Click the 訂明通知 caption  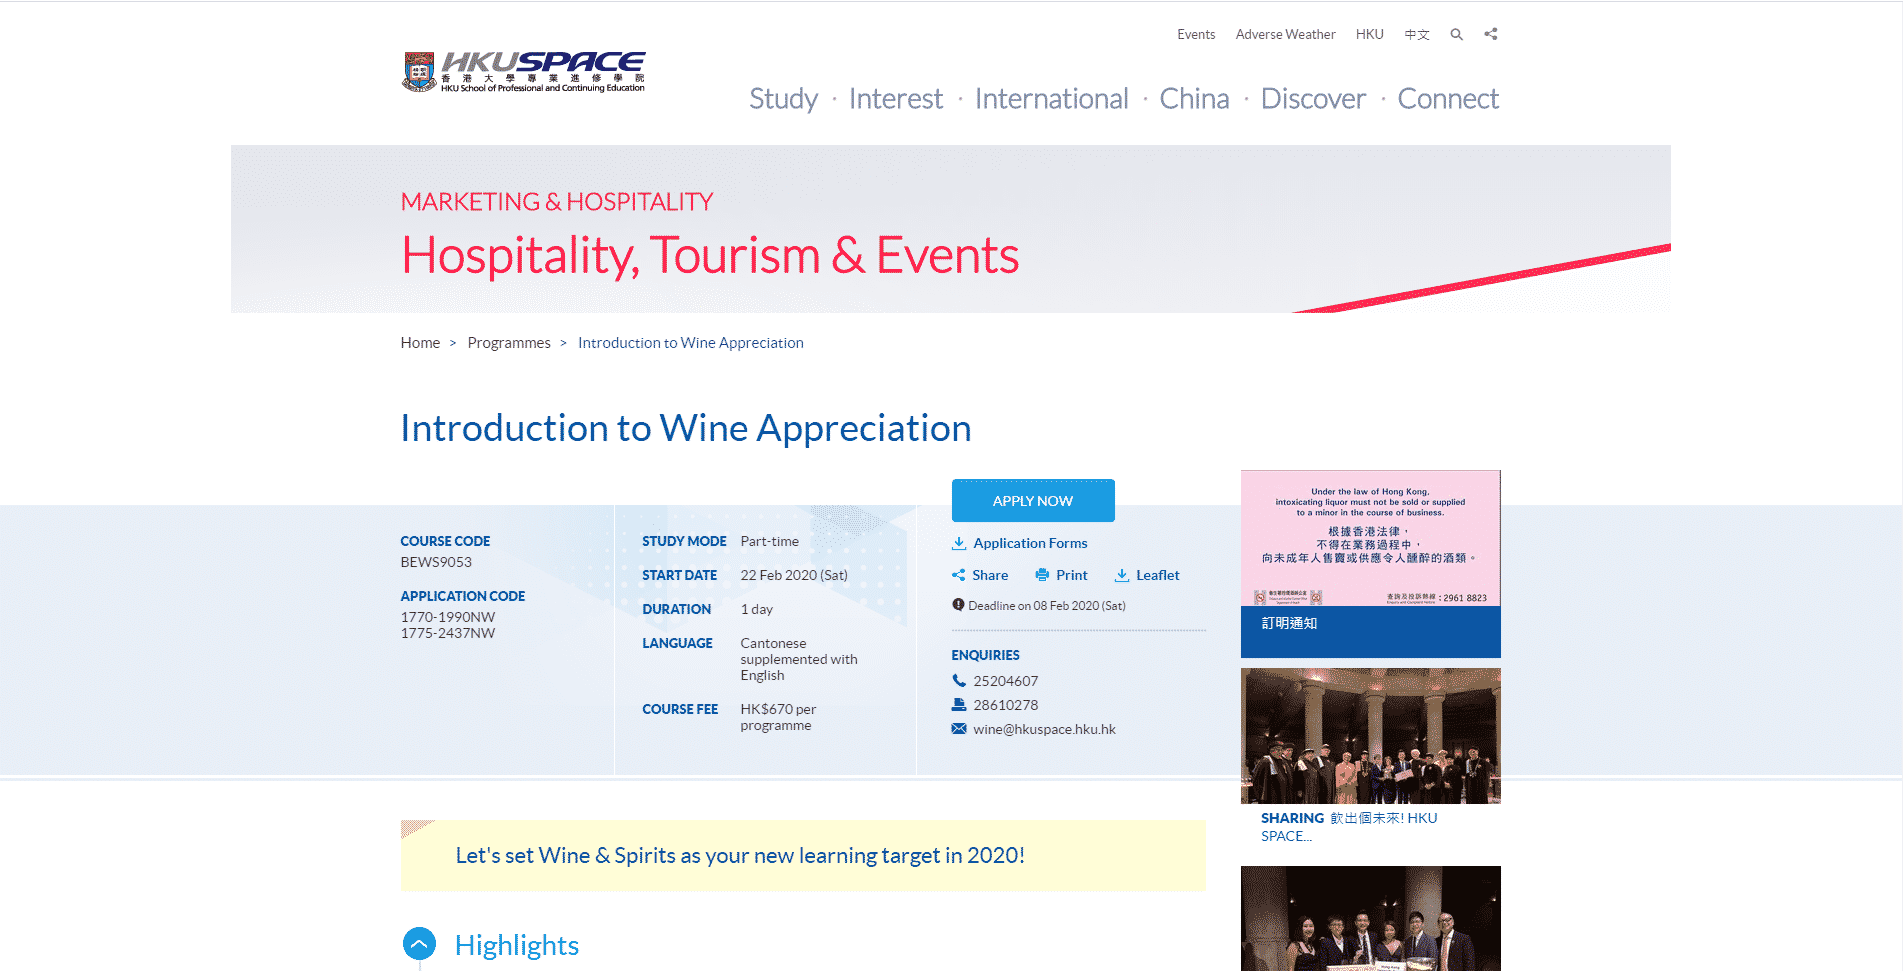tap(1289, 623)
